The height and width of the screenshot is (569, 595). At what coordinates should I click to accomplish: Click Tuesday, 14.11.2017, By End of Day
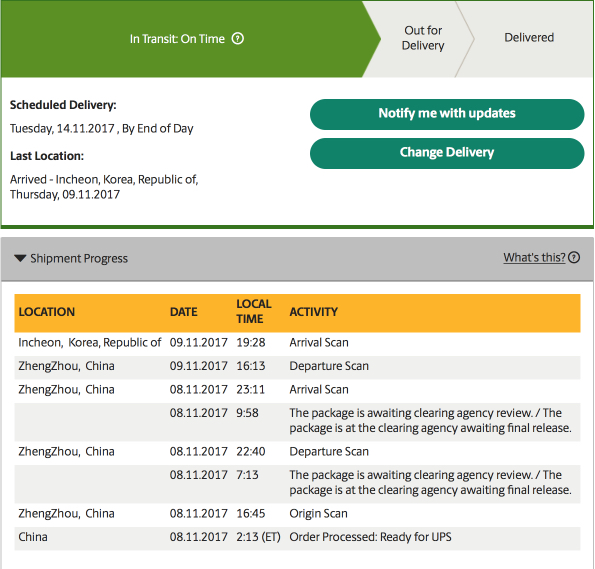(102, 129)
